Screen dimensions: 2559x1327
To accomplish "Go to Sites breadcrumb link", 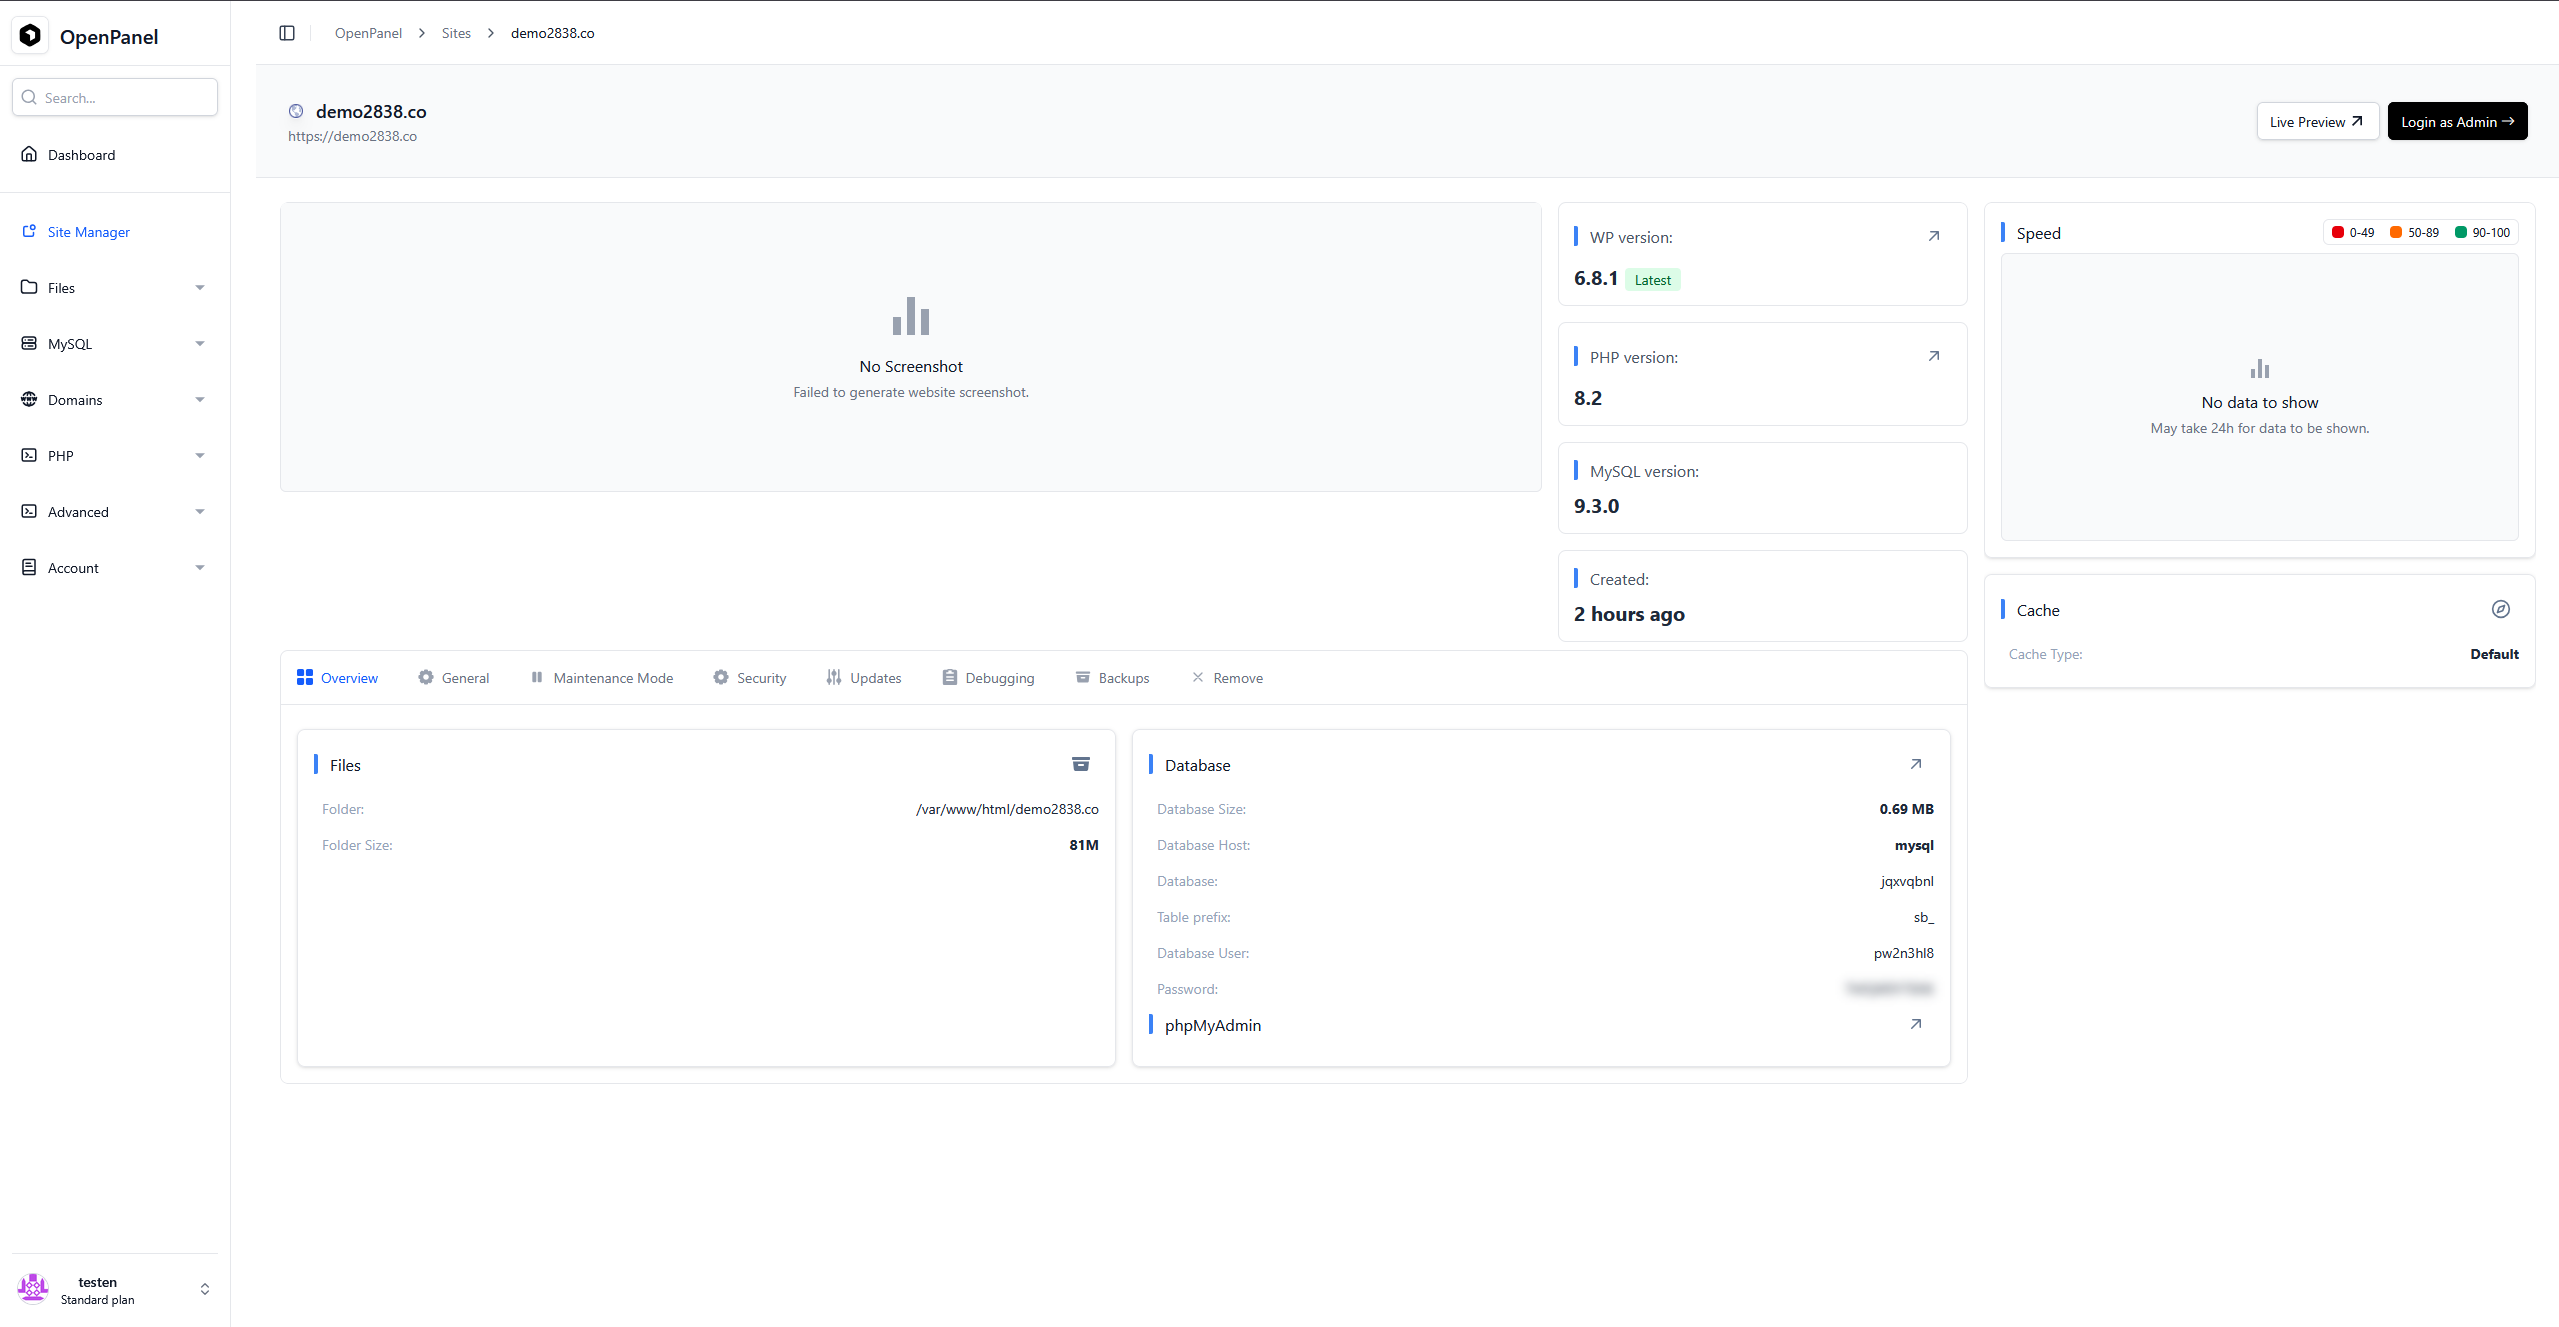I will point(456,33).
